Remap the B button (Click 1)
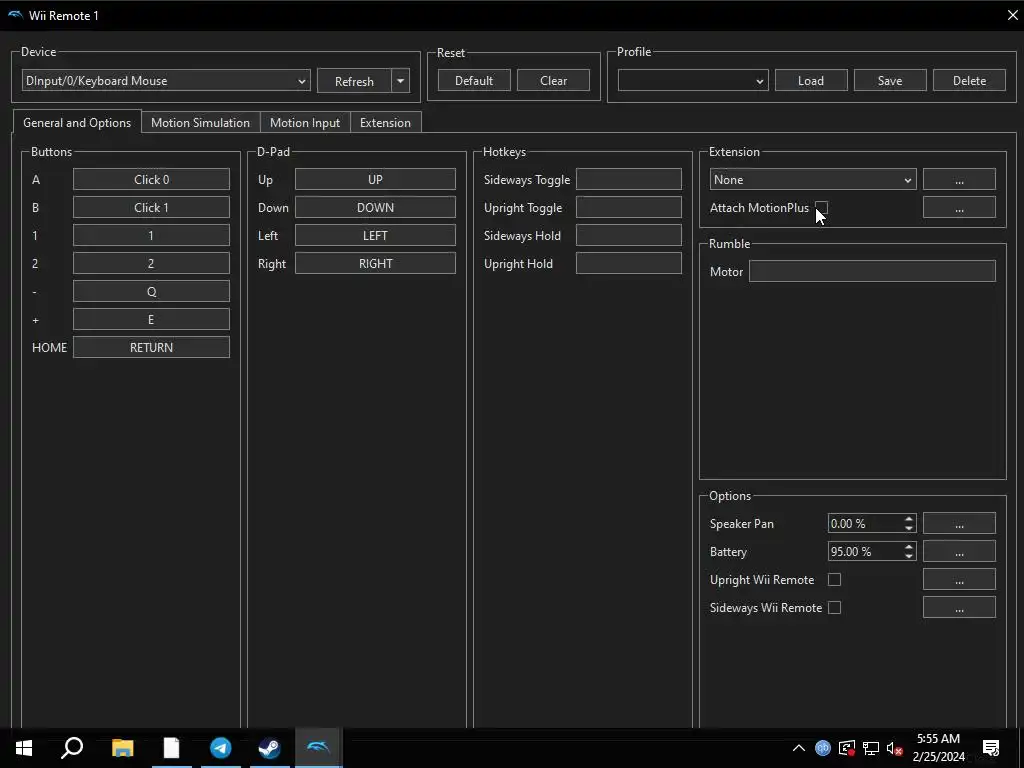The width and height of the screenshot is (1024, 768). [152, 208]
